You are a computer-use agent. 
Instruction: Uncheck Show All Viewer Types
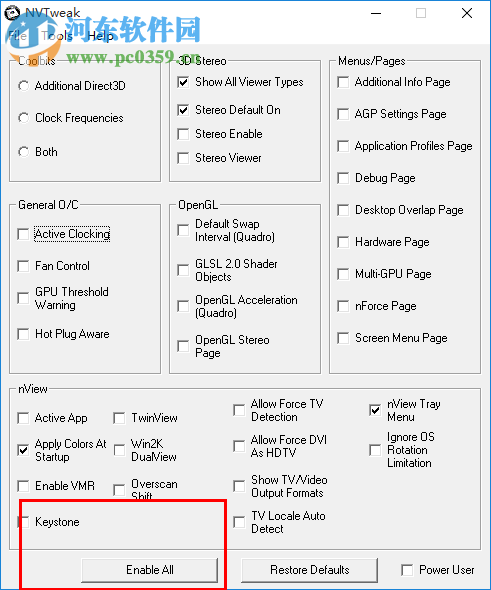pyautogui.click(x=183, y=82)
